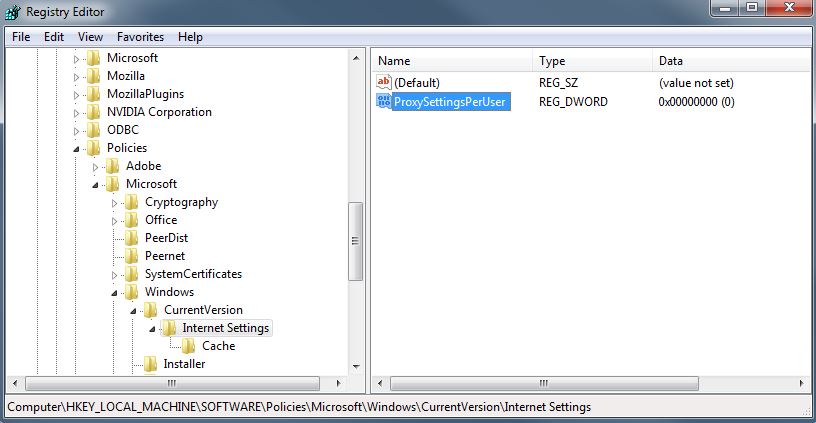Viewport: 816px width, 423px height.
Task: Sort values by Name column header
Action: pos(452,61)
